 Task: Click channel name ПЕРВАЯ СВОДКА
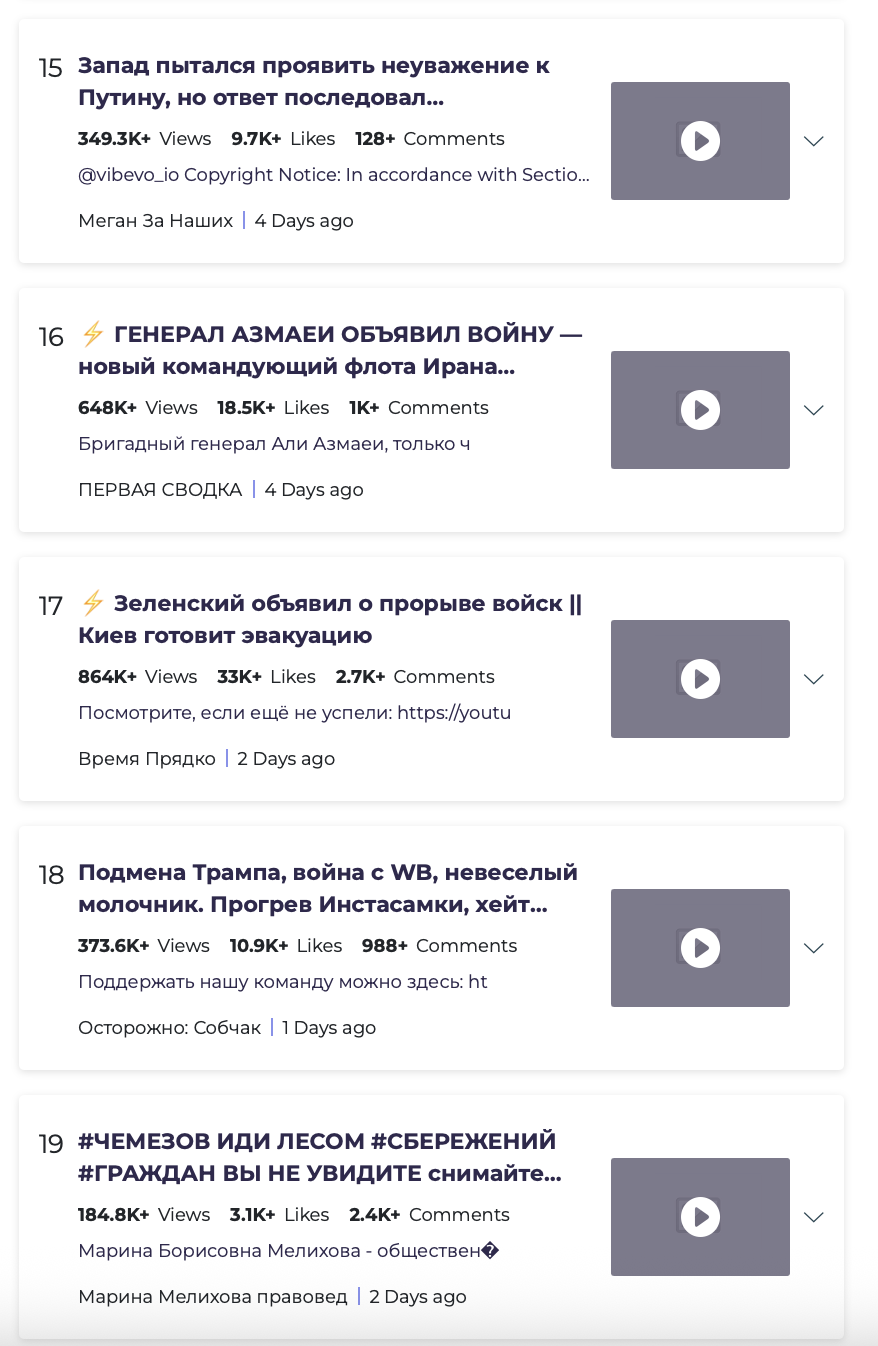point(160,490)
